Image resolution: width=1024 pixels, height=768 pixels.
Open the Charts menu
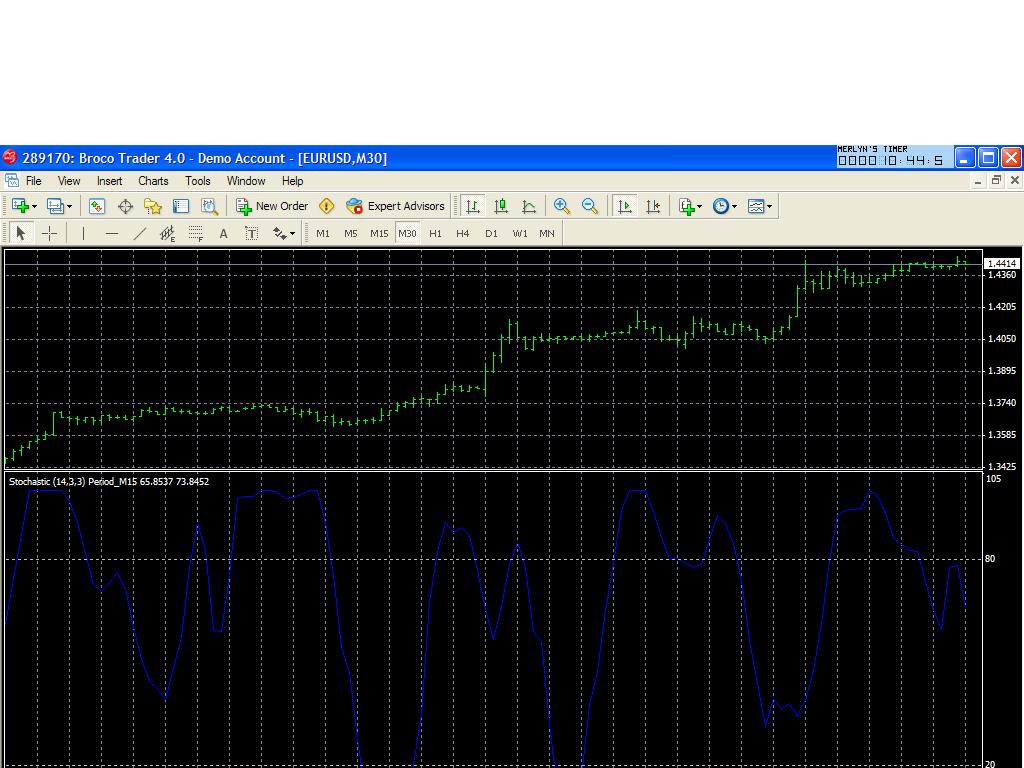(153, 181)
